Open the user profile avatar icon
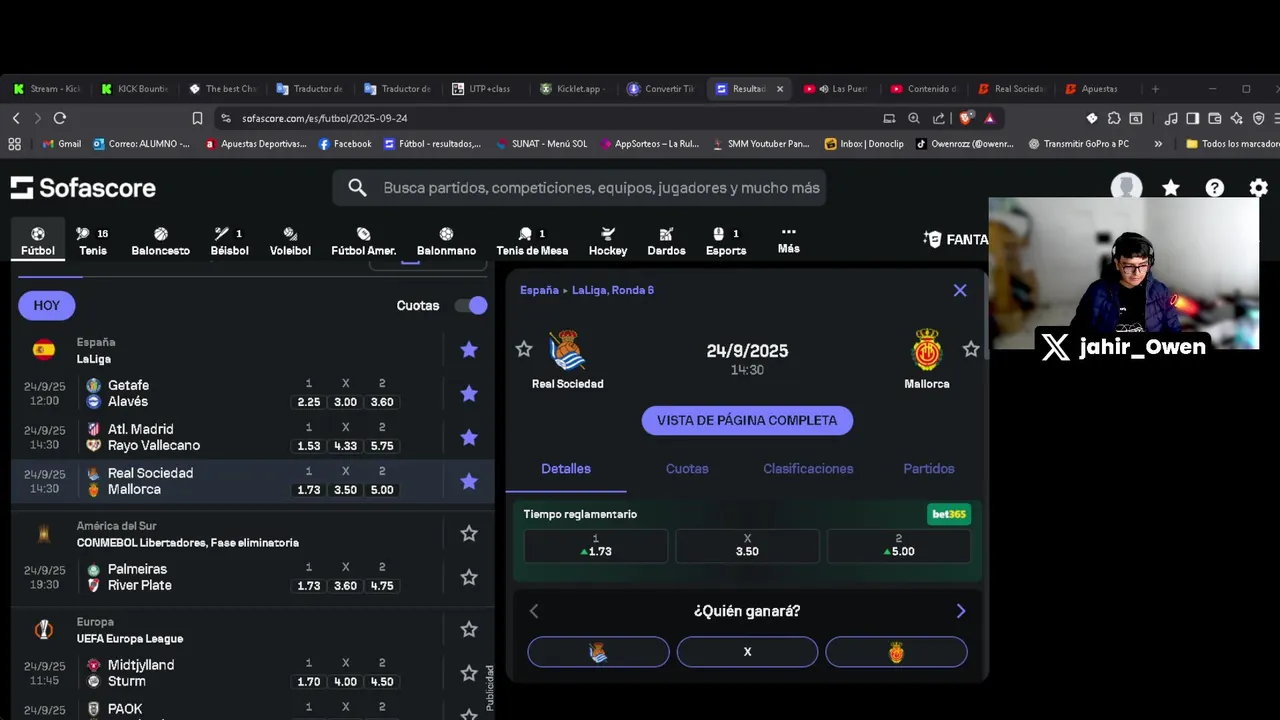This screenshot has width=1280, height=720. point(1127,187)
